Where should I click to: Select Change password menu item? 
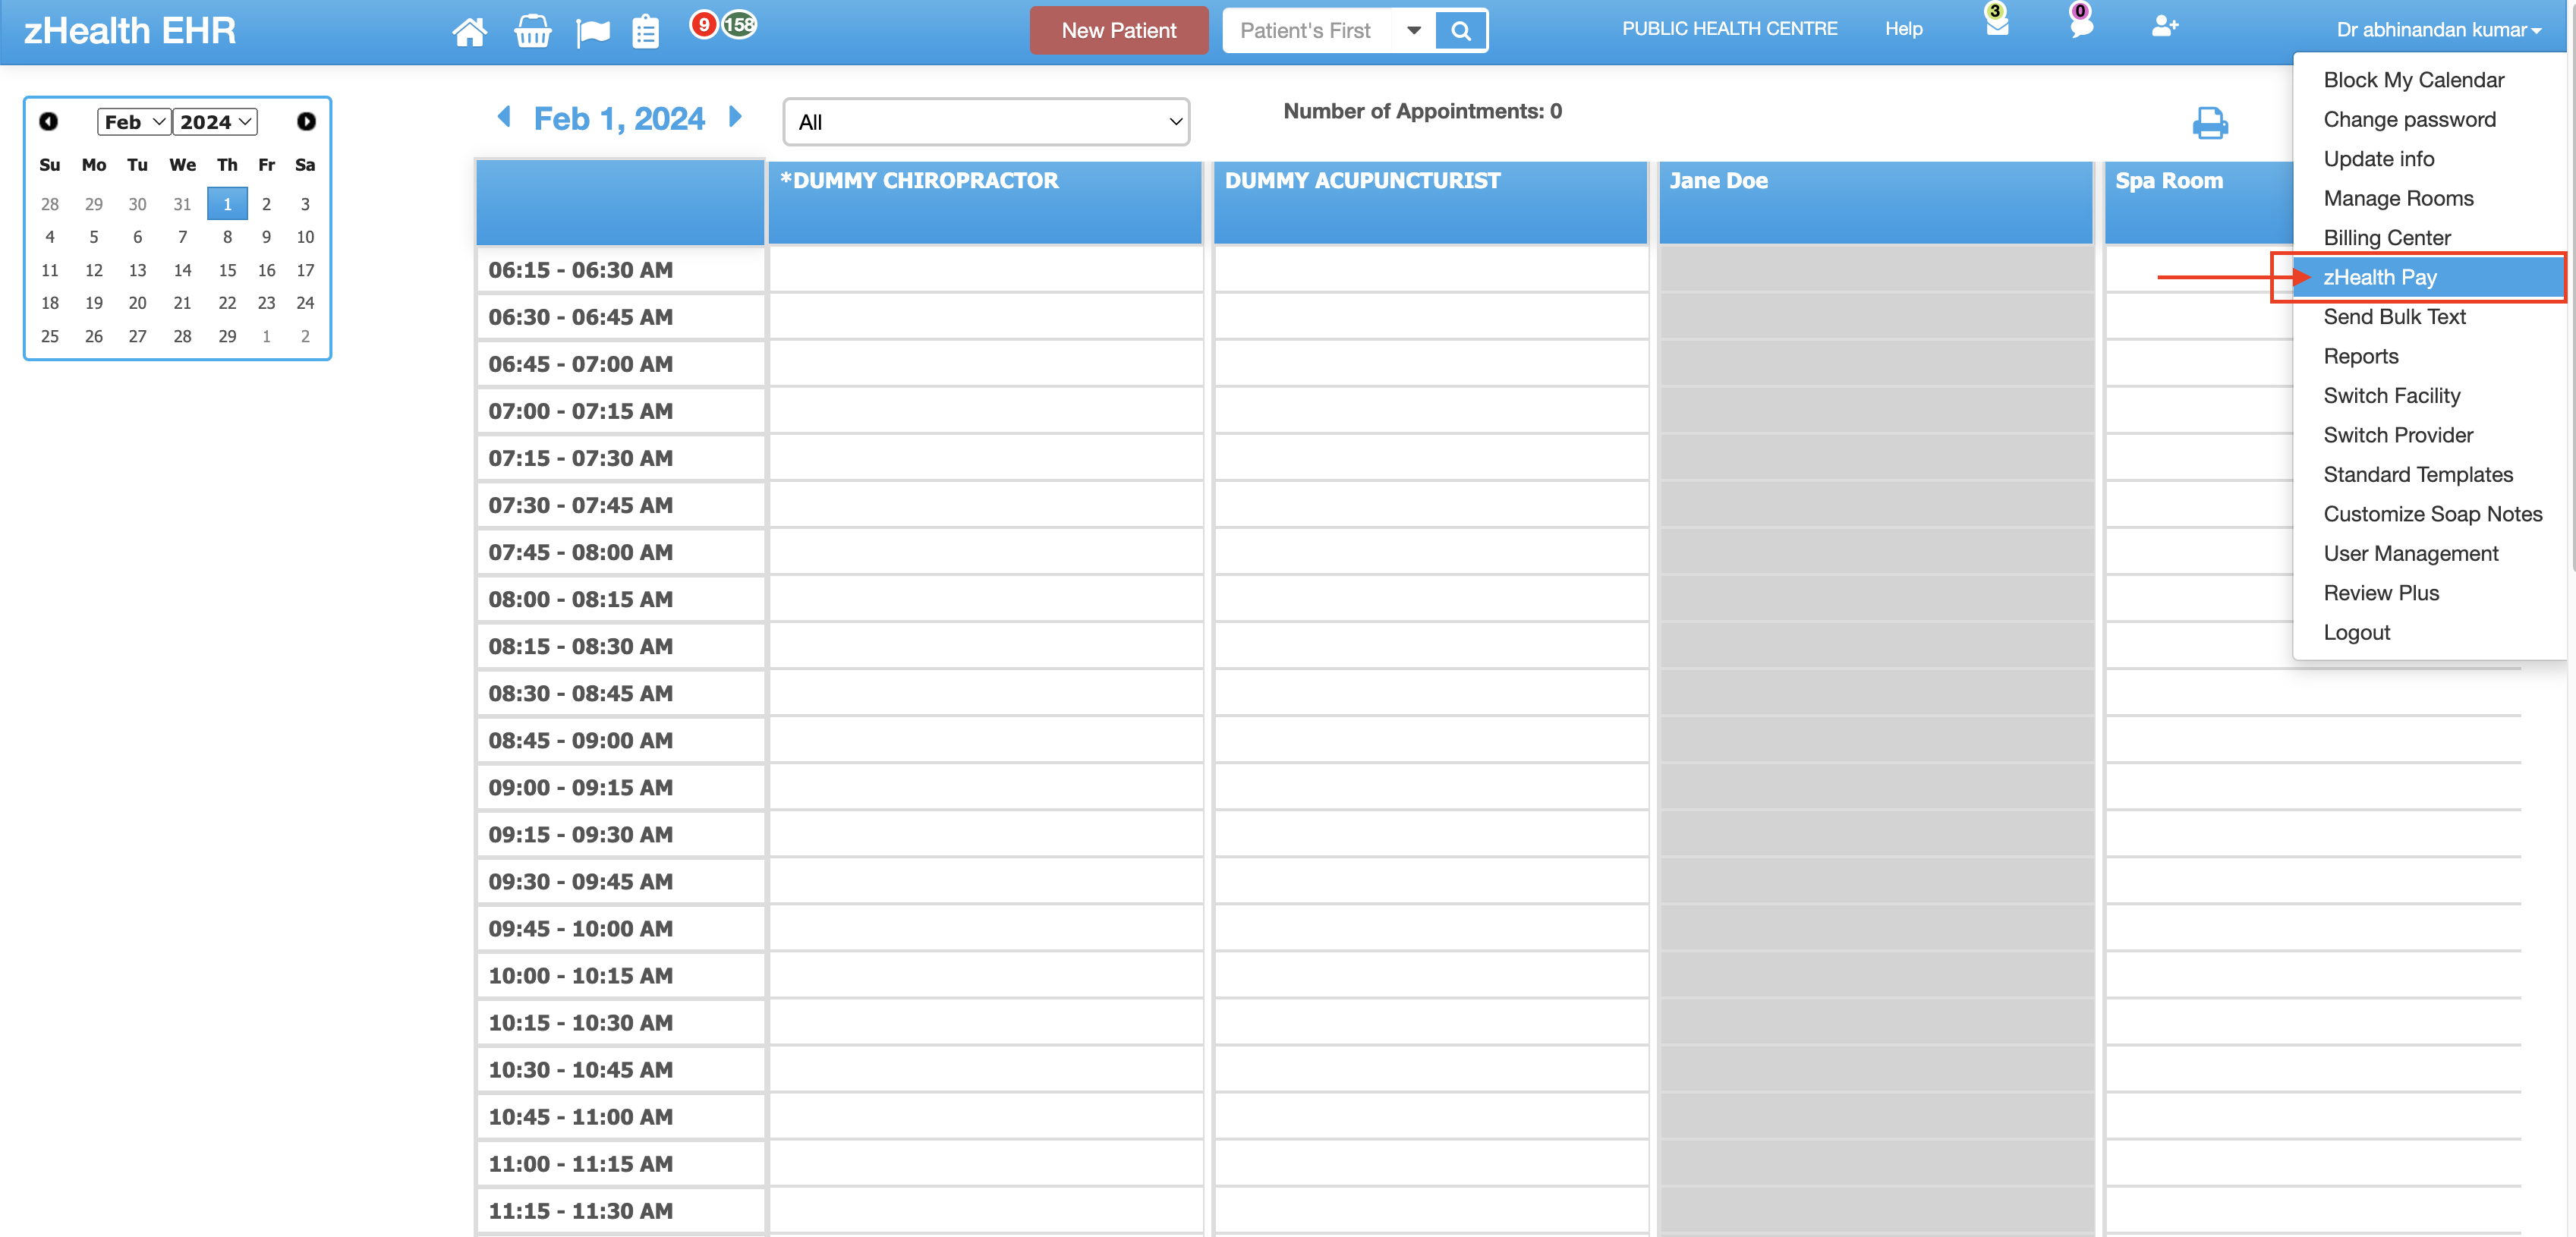(x=2409, y=120)
